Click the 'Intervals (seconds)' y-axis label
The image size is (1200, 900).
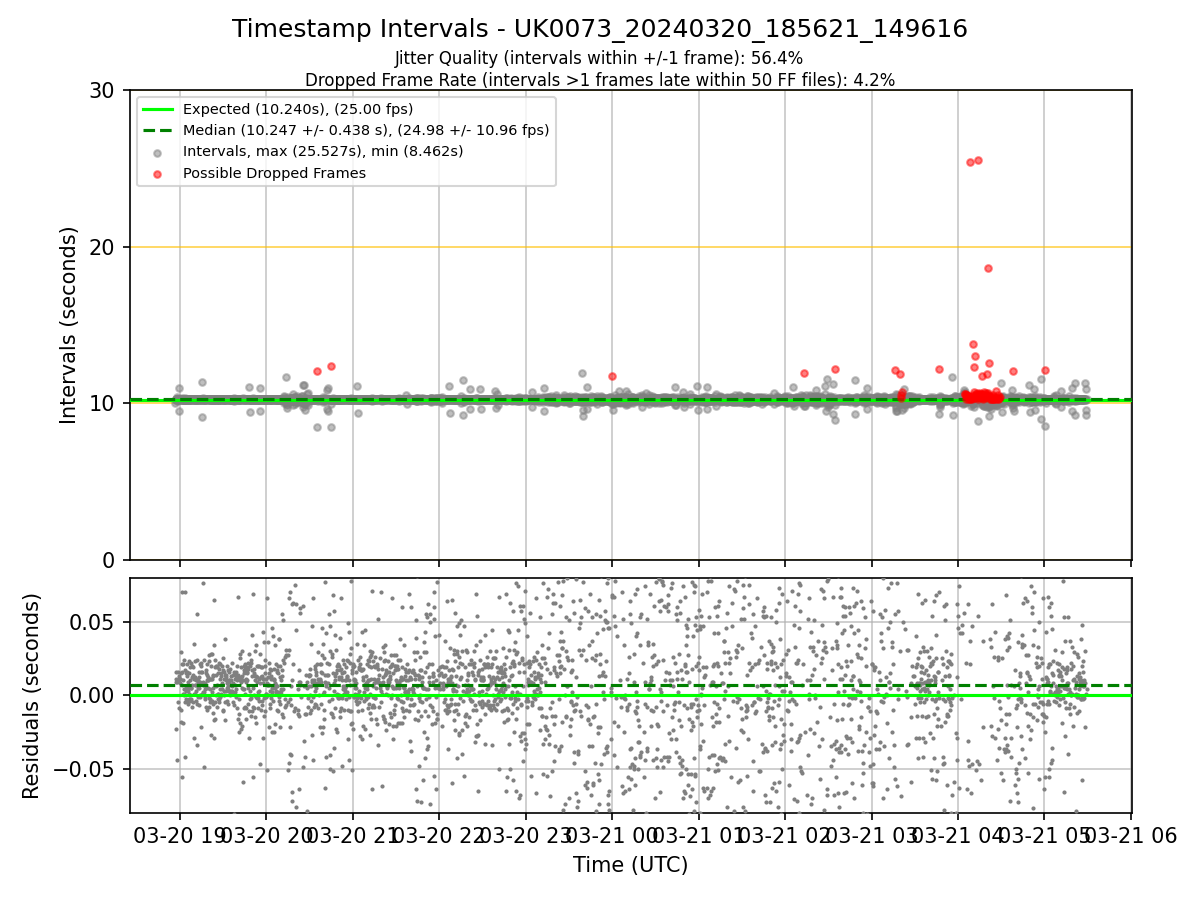pyautogui.click(x=69, y=325)
